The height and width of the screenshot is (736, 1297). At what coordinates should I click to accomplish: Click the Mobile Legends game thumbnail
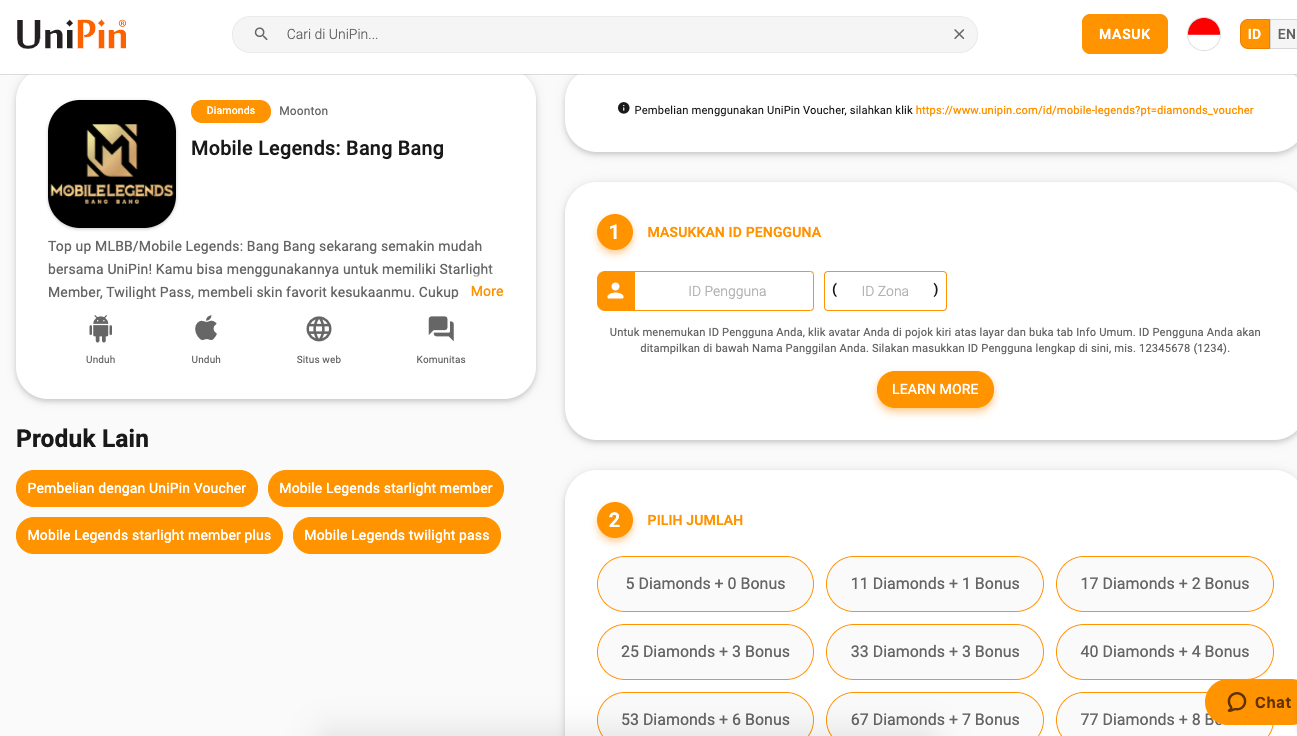112,164
